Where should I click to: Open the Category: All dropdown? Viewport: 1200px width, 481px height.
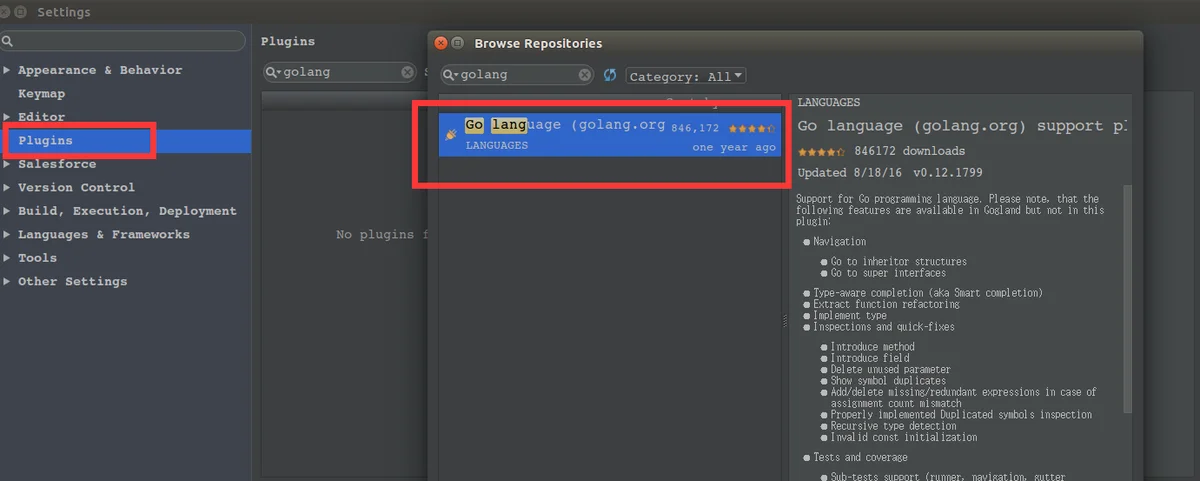click(x=686, y=76)
